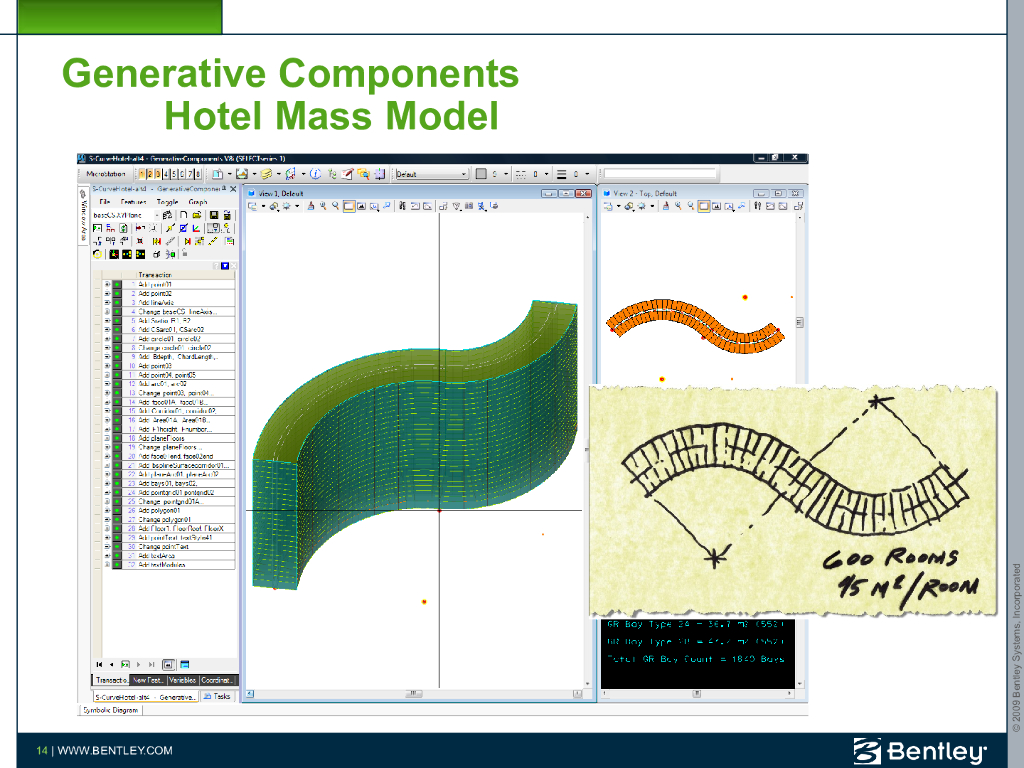Screen dimensions: 1024x768
Task: Click the save floppy disk icon in GC panel
Action: point(214,215)
